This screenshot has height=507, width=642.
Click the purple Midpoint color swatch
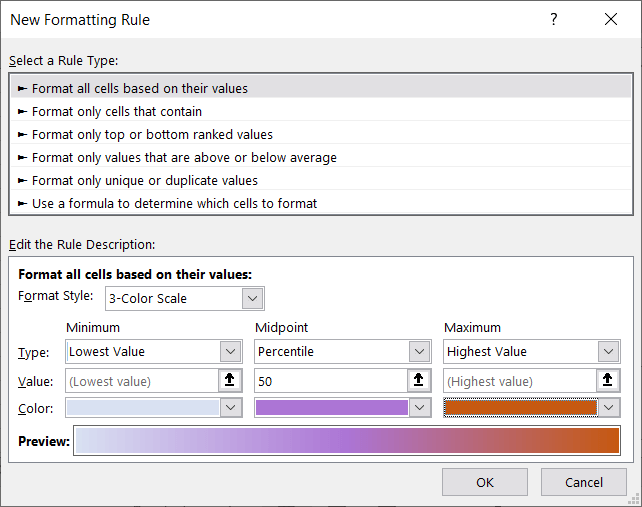click(x=332, y=408)
